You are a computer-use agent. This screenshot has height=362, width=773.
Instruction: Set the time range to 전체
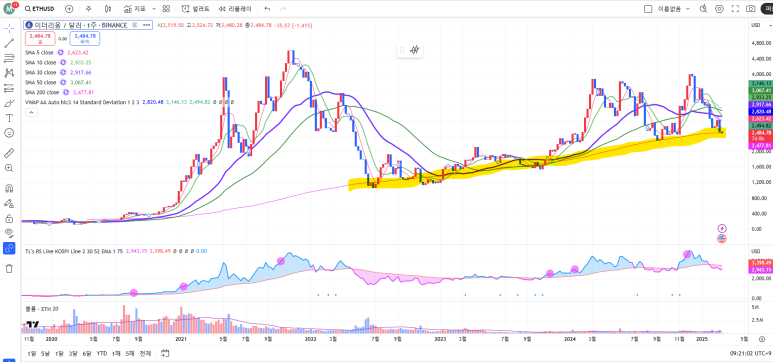click(145, 353)
